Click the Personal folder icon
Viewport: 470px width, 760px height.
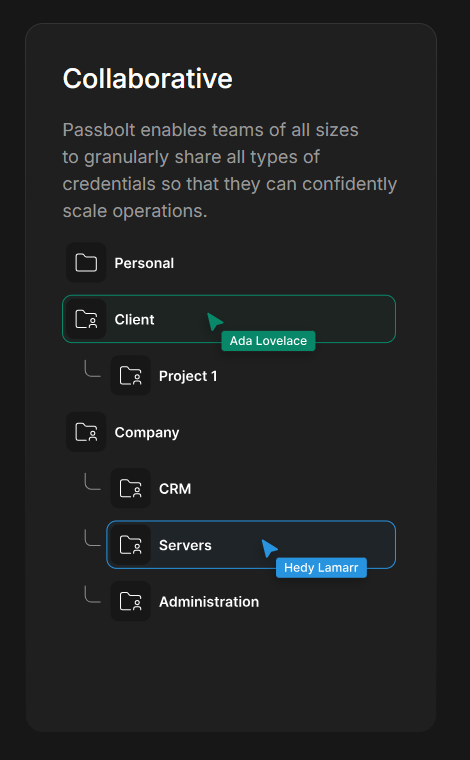(x=86, y=263)
